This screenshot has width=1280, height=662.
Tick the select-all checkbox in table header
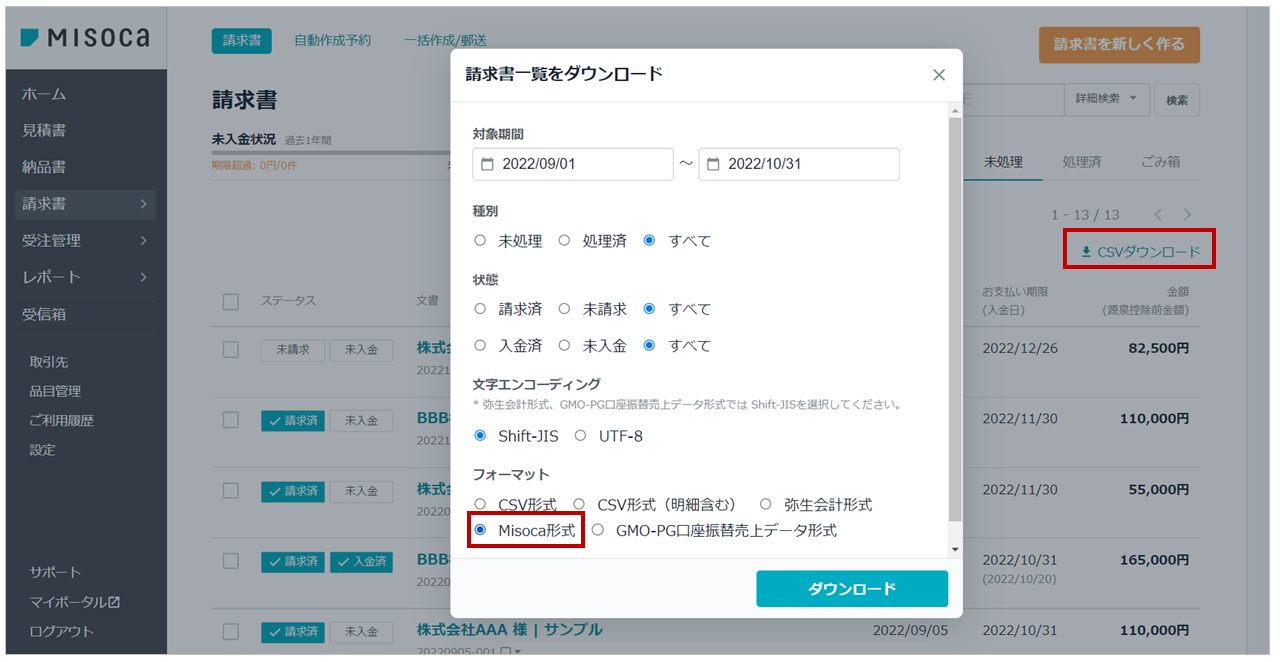point(231,301)
